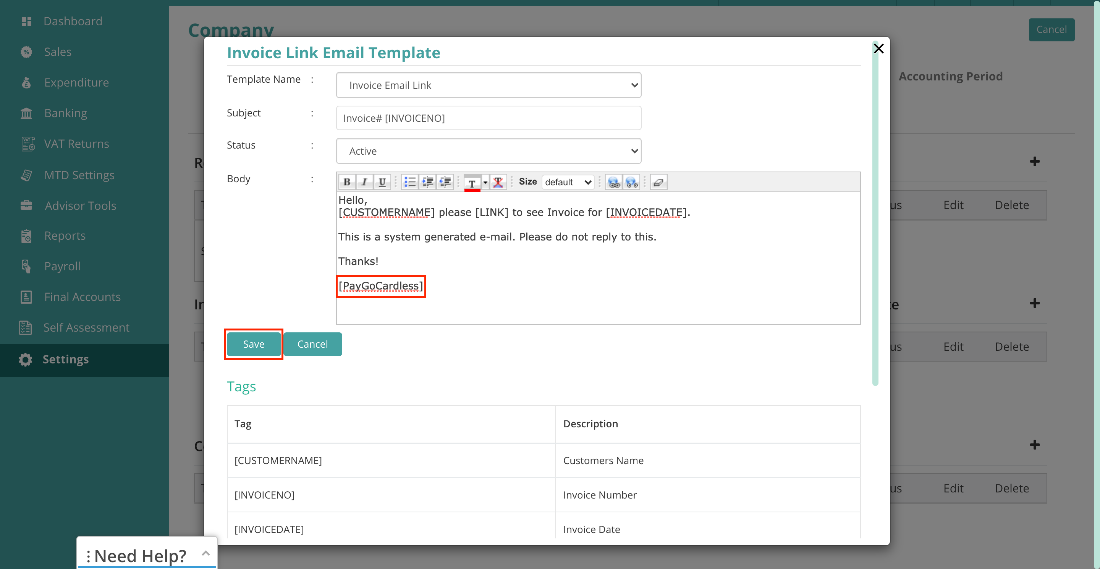Open VAT Returns from the sidebar
The image size is (1100, 569).
(76, 144)
